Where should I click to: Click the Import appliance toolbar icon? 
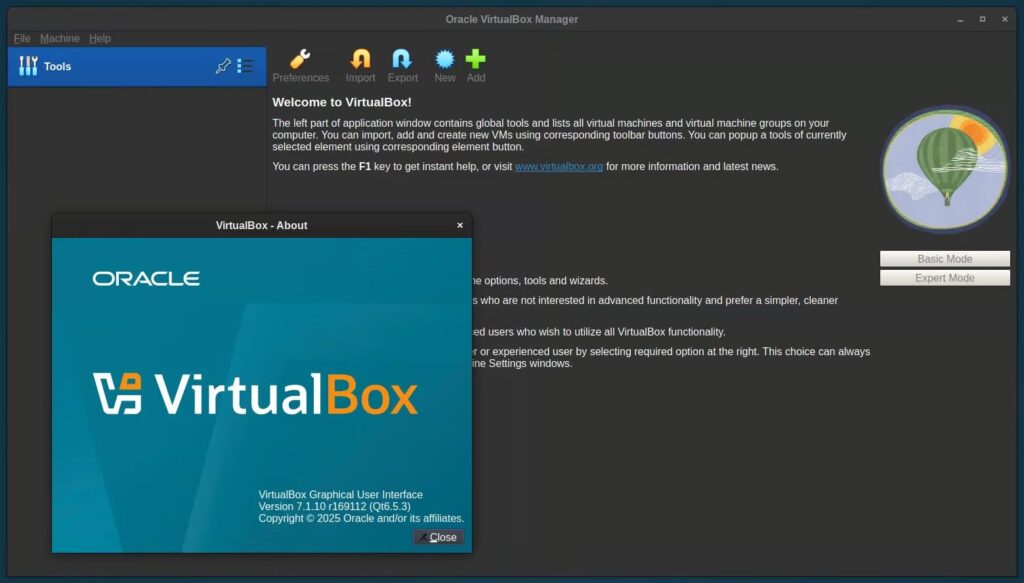360,62
